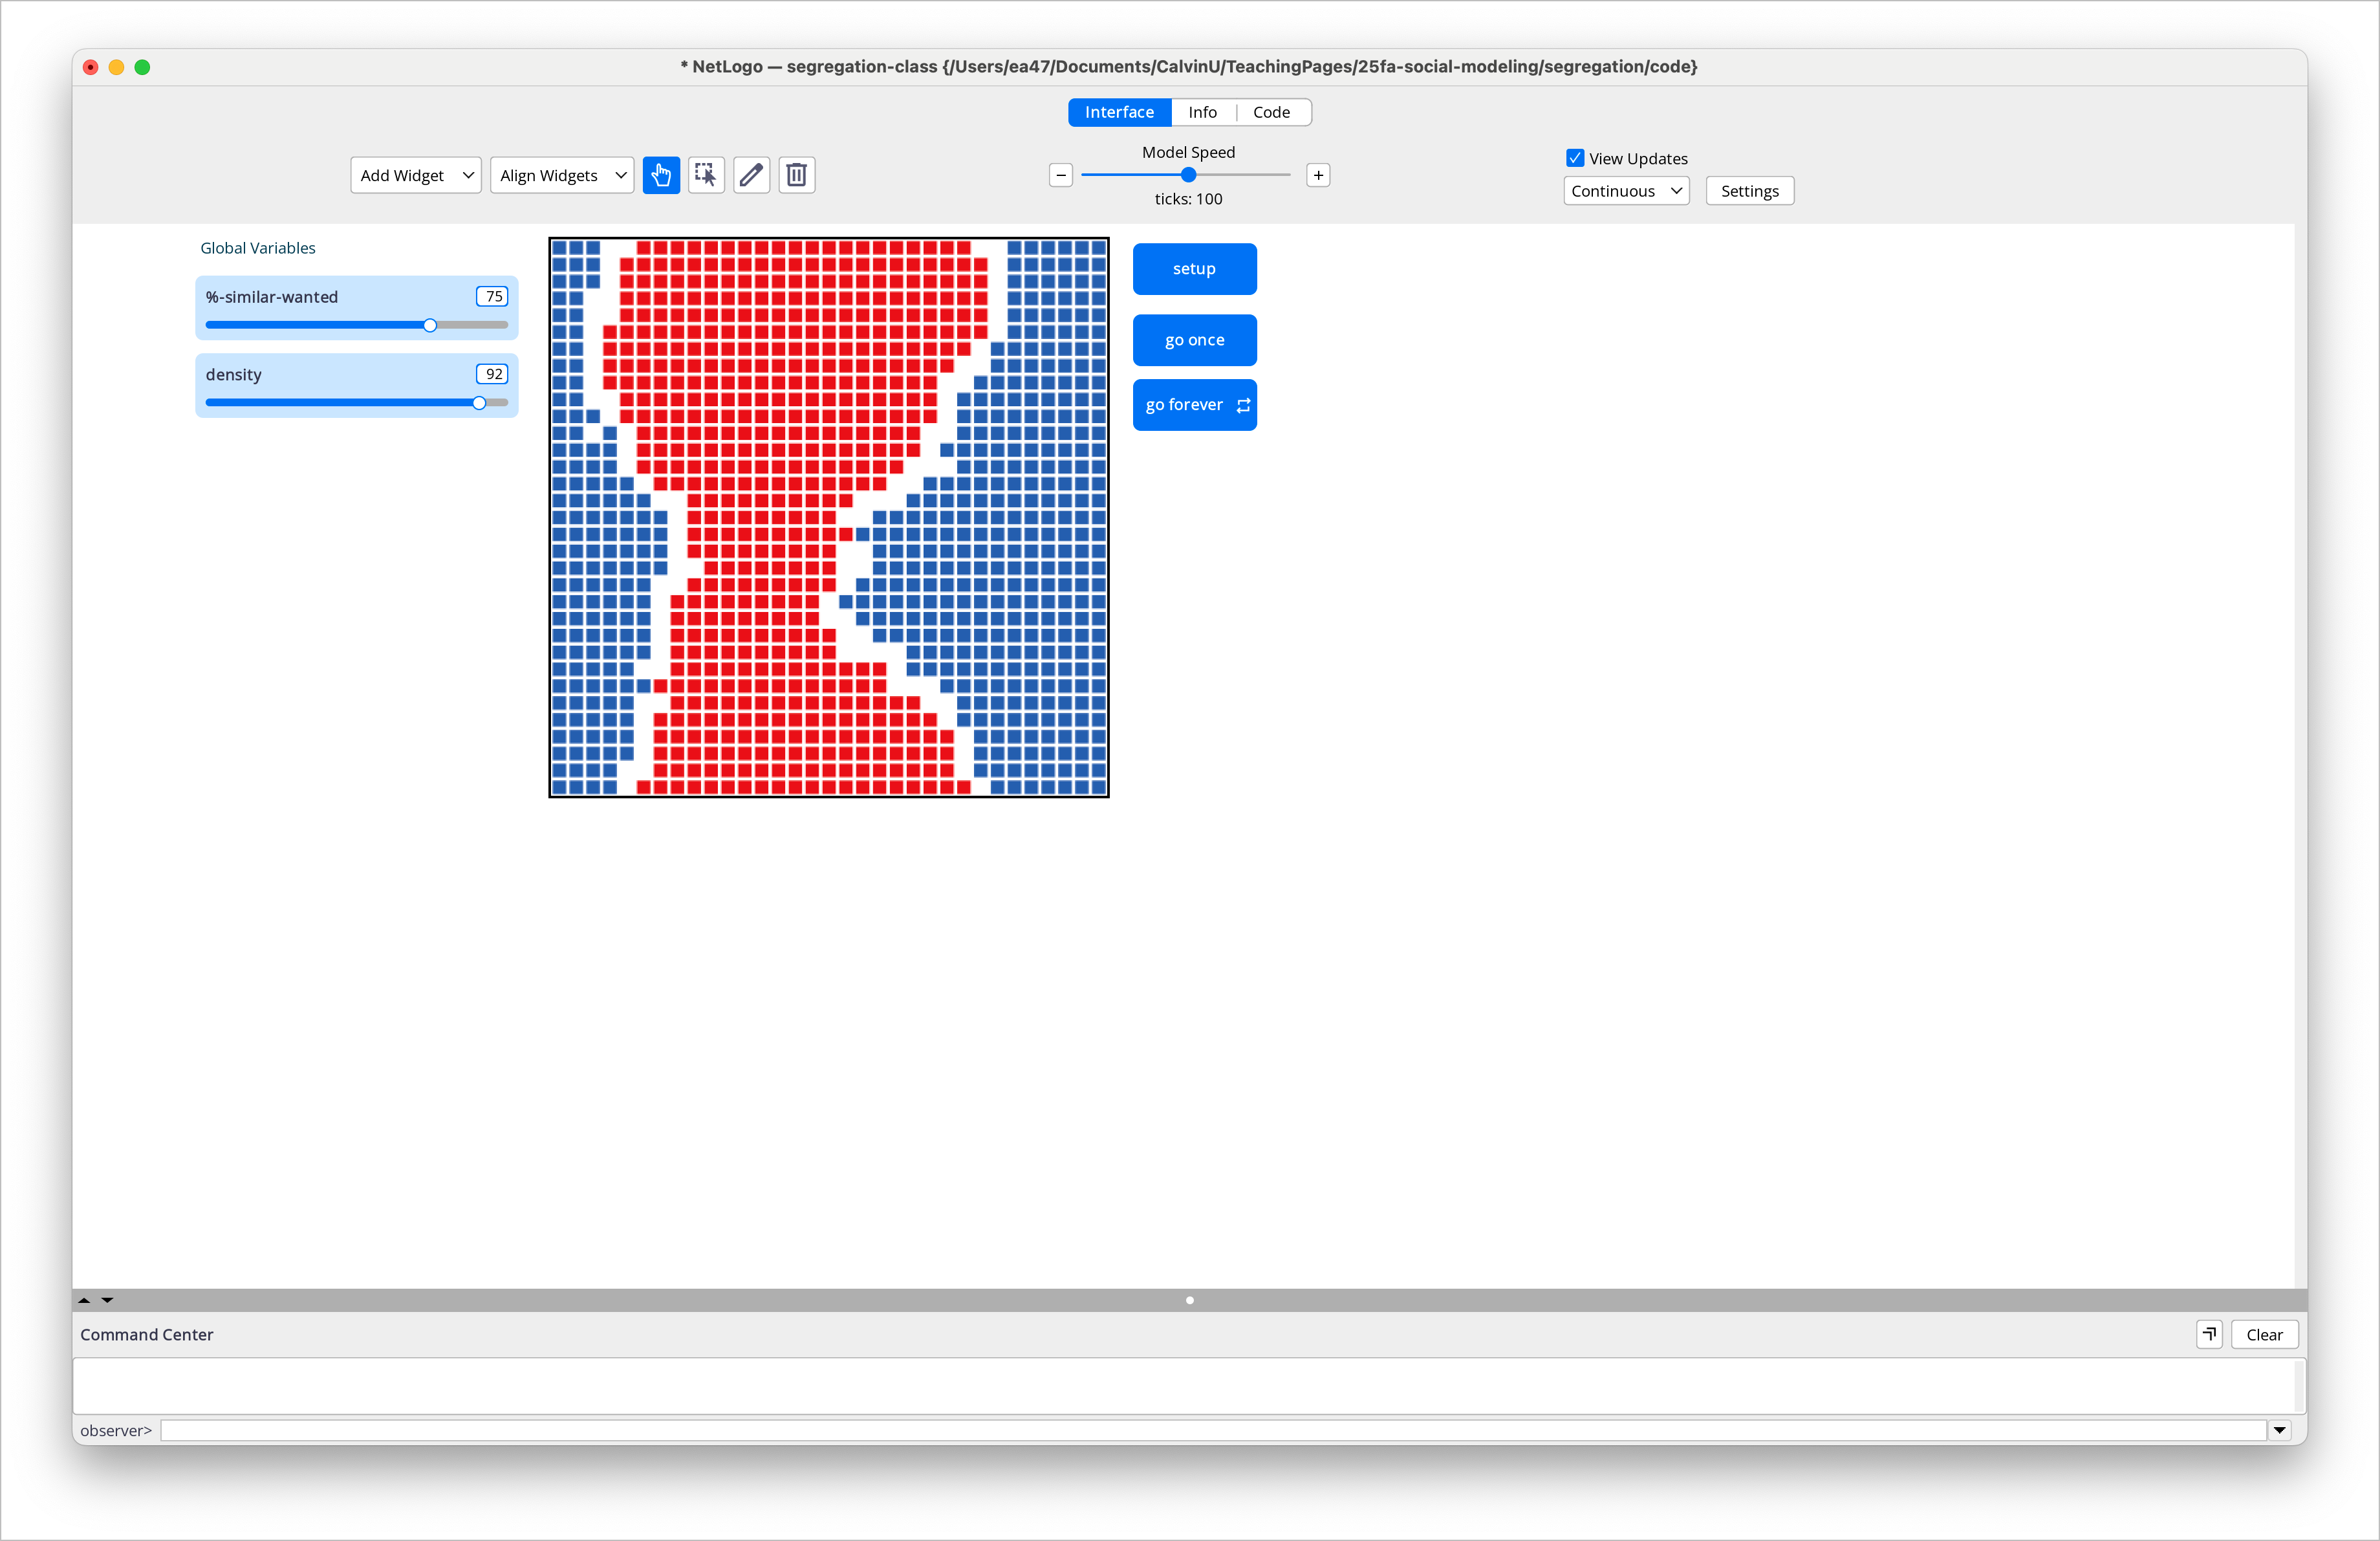Open command history dropdown arrow
Viewport: 2380px width, 1541px height.
2279,1430
